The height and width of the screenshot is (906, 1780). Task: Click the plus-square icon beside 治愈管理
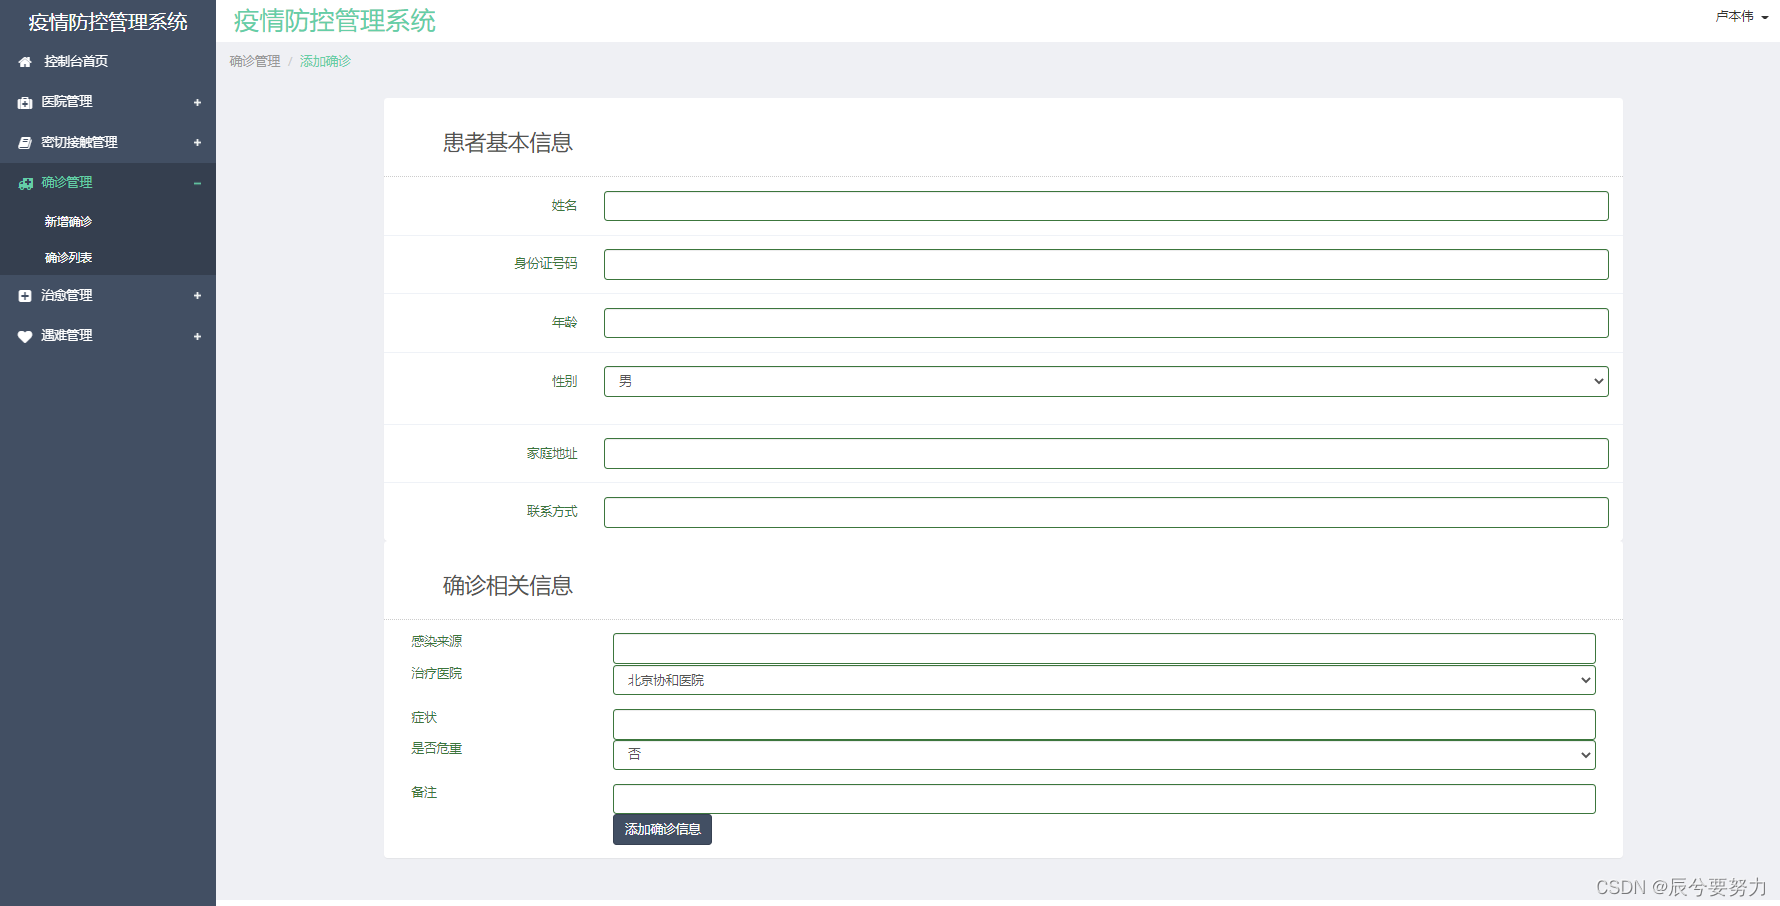[x=25, y=296]
